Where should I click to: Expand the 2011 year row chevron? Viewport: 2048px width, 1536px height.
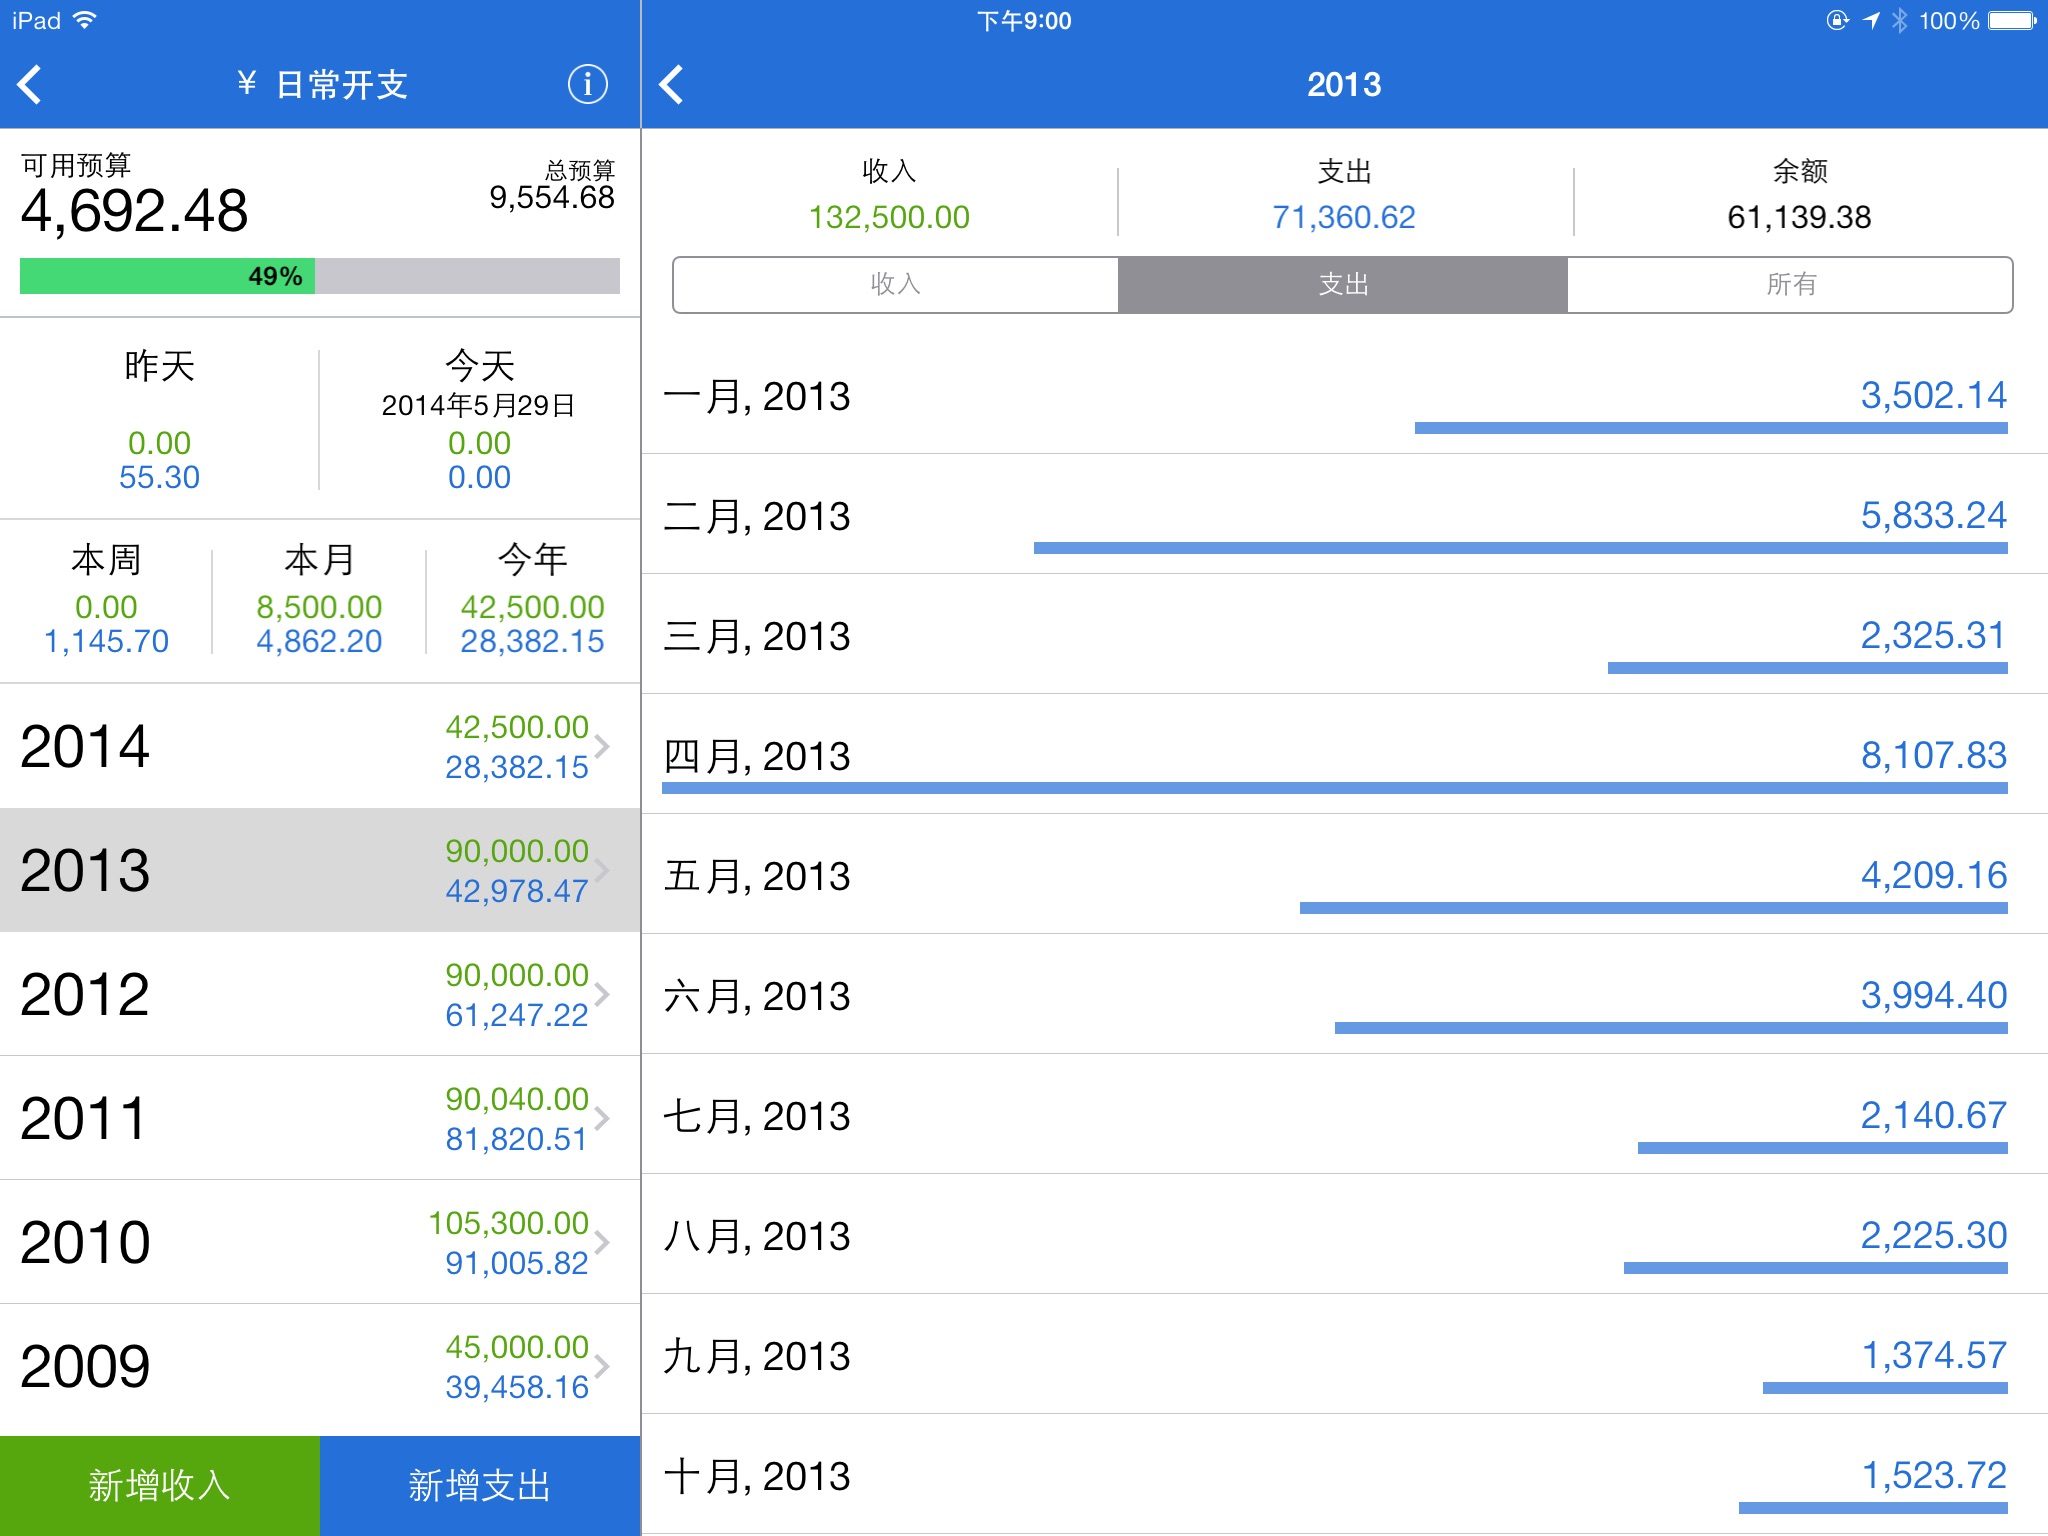tap(602, 1118)
